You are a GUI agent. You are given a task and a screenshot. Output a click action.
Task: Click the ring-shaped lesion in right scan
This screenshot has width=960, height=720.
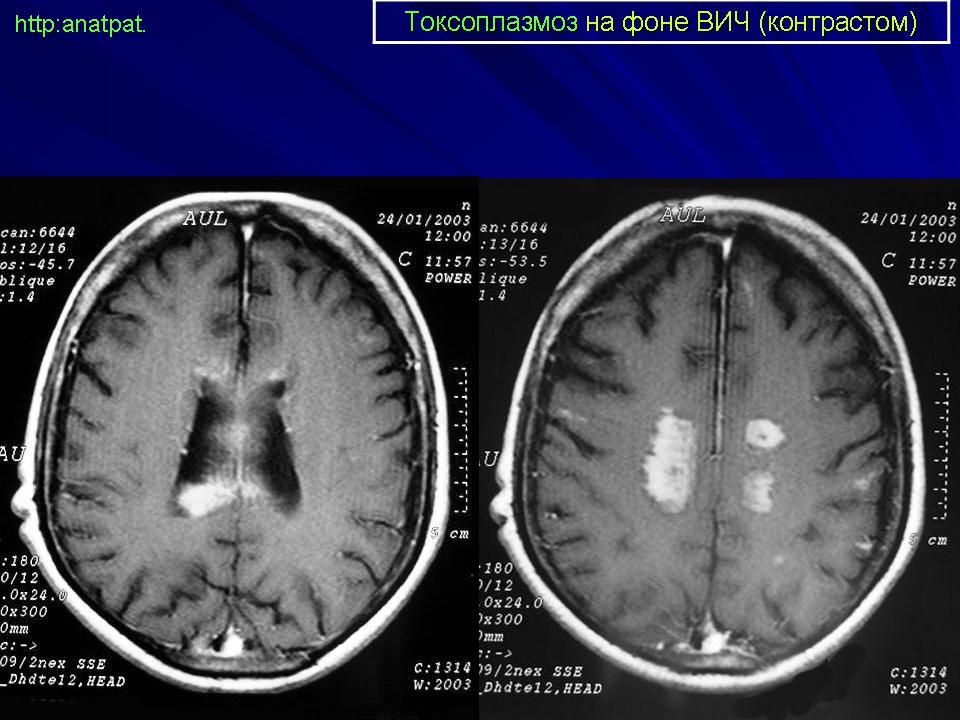[765, 433]
